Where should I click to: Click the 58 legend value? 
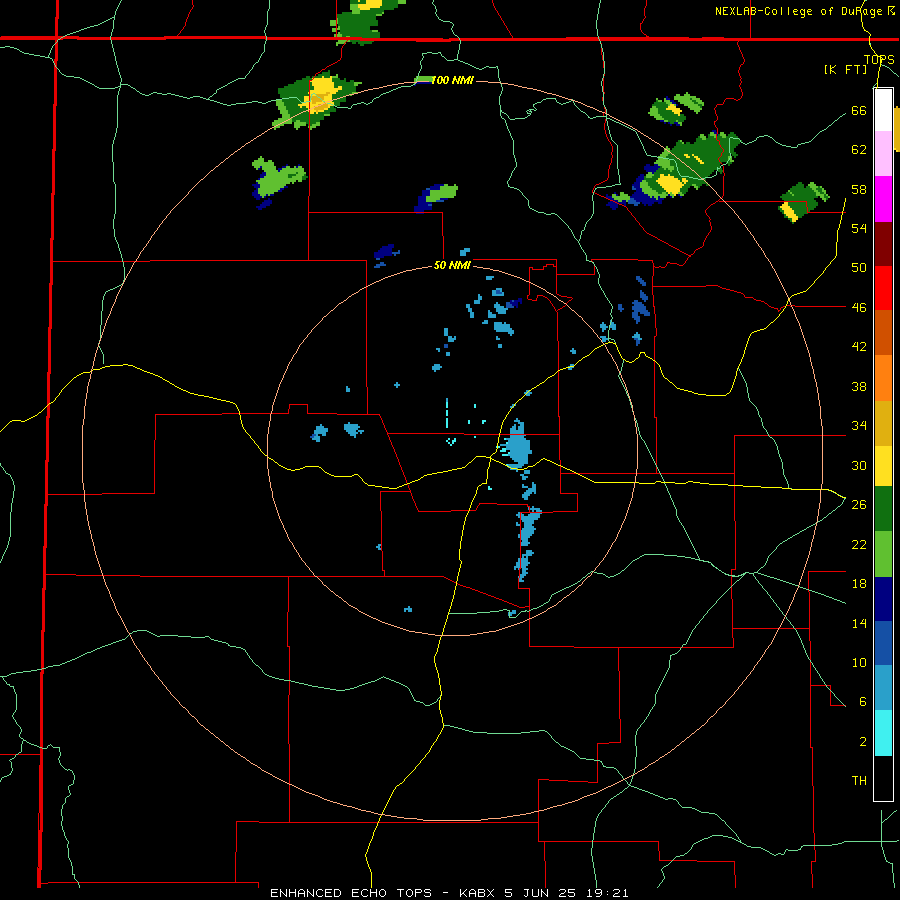point(859,189)
